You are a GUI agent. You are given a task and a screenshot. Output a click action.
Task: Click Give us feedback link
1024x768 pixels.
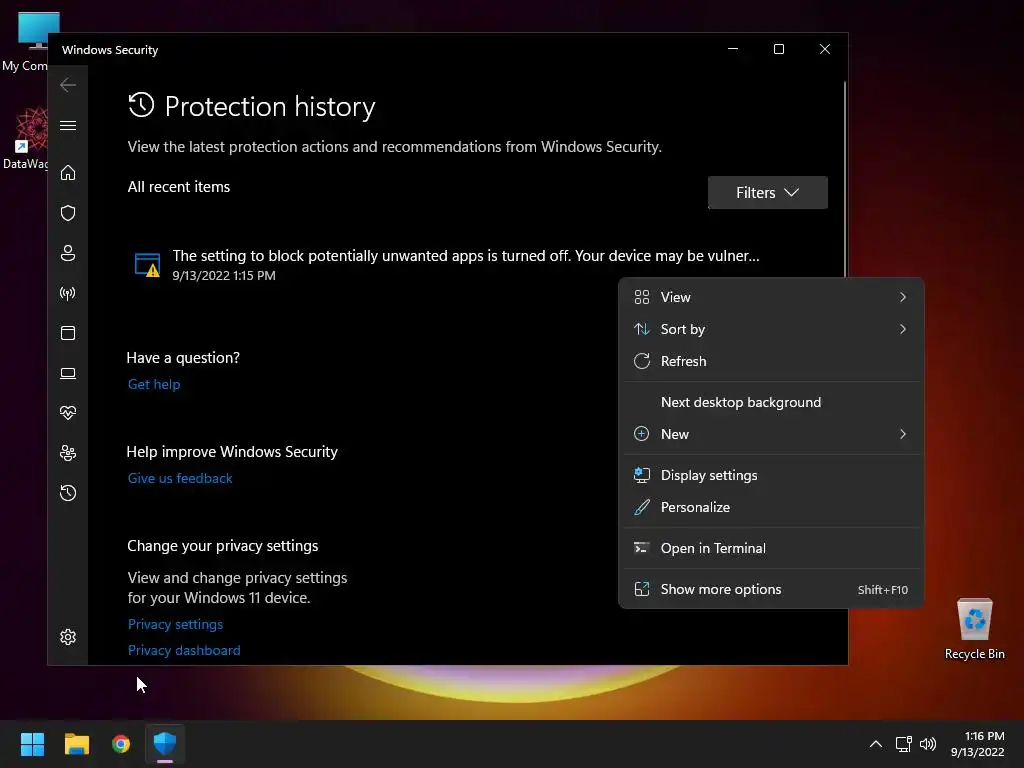180,479
